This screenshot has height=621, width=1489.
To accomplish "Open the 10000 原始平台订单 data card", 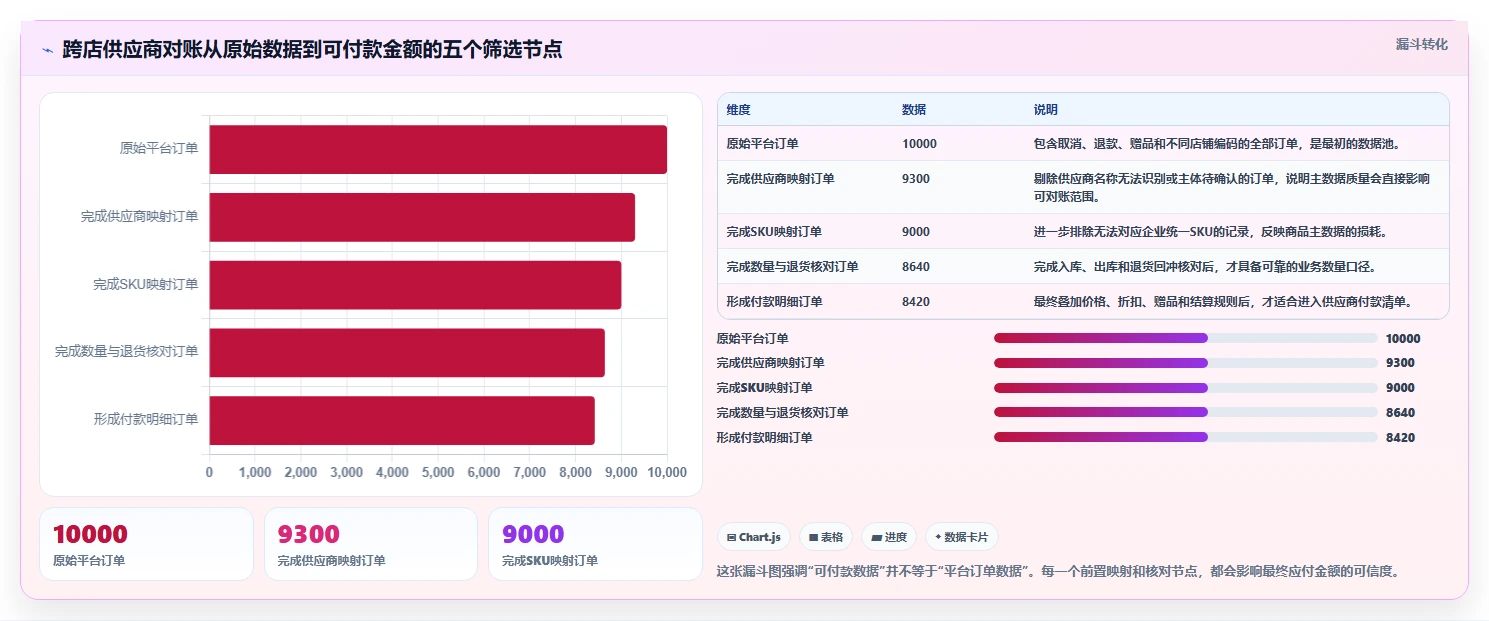I will point(146,544).
